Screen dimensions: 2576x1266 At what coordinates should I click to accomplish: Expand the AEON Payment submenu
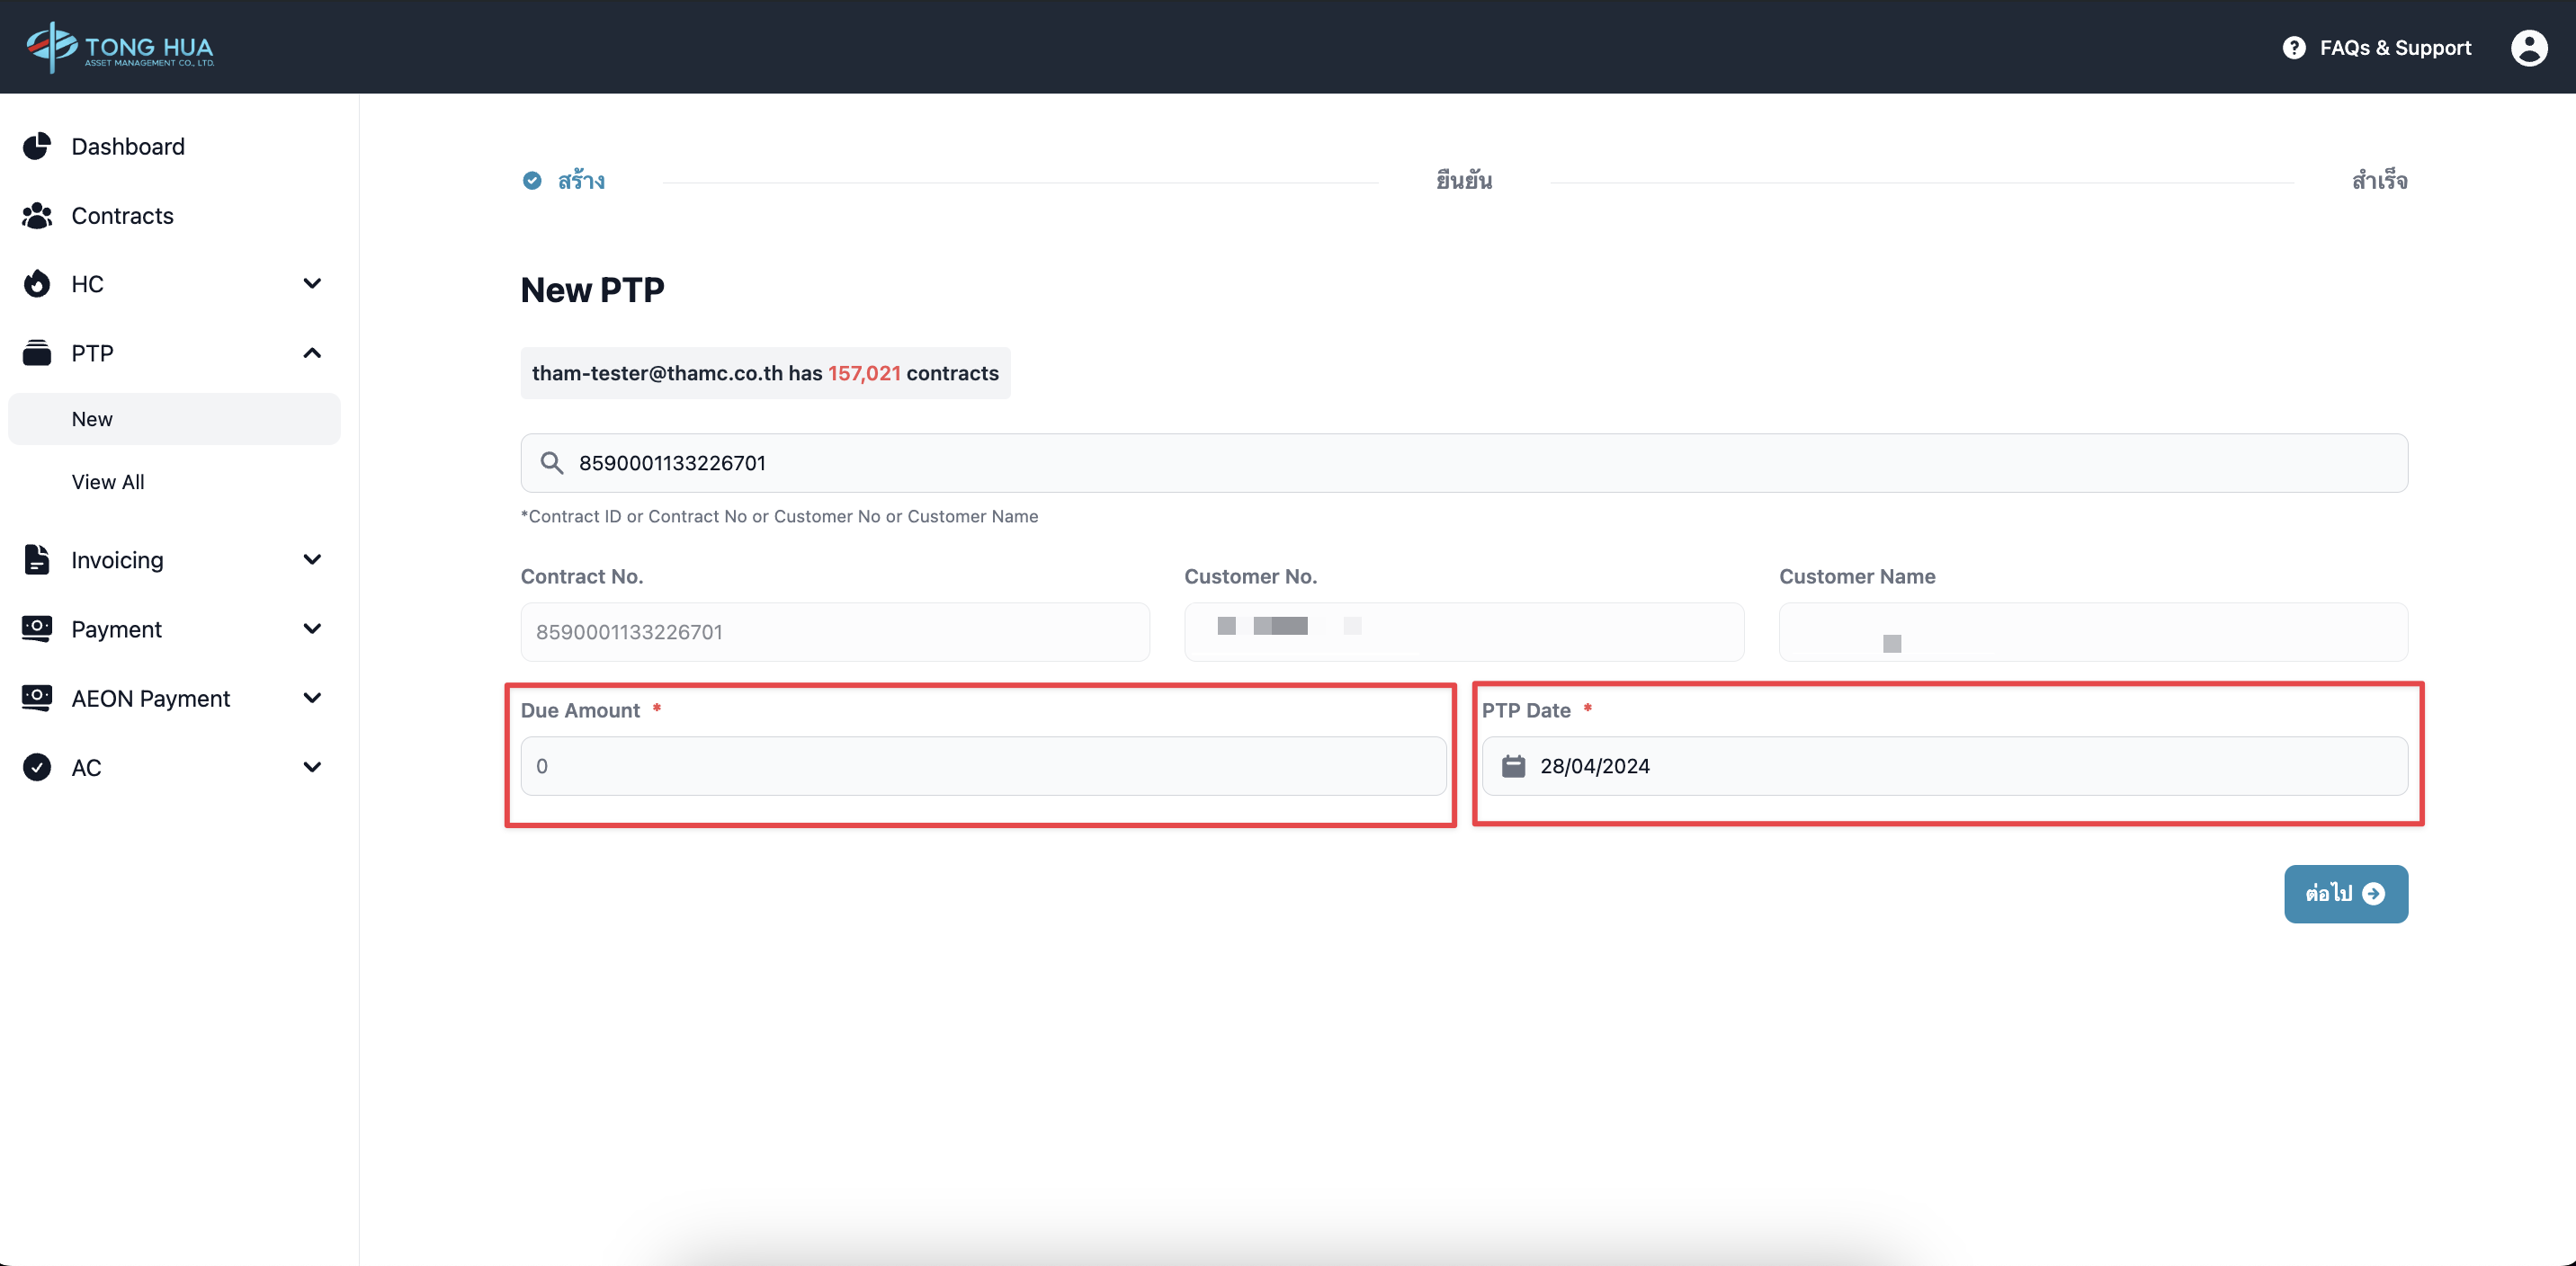[312, 698]
